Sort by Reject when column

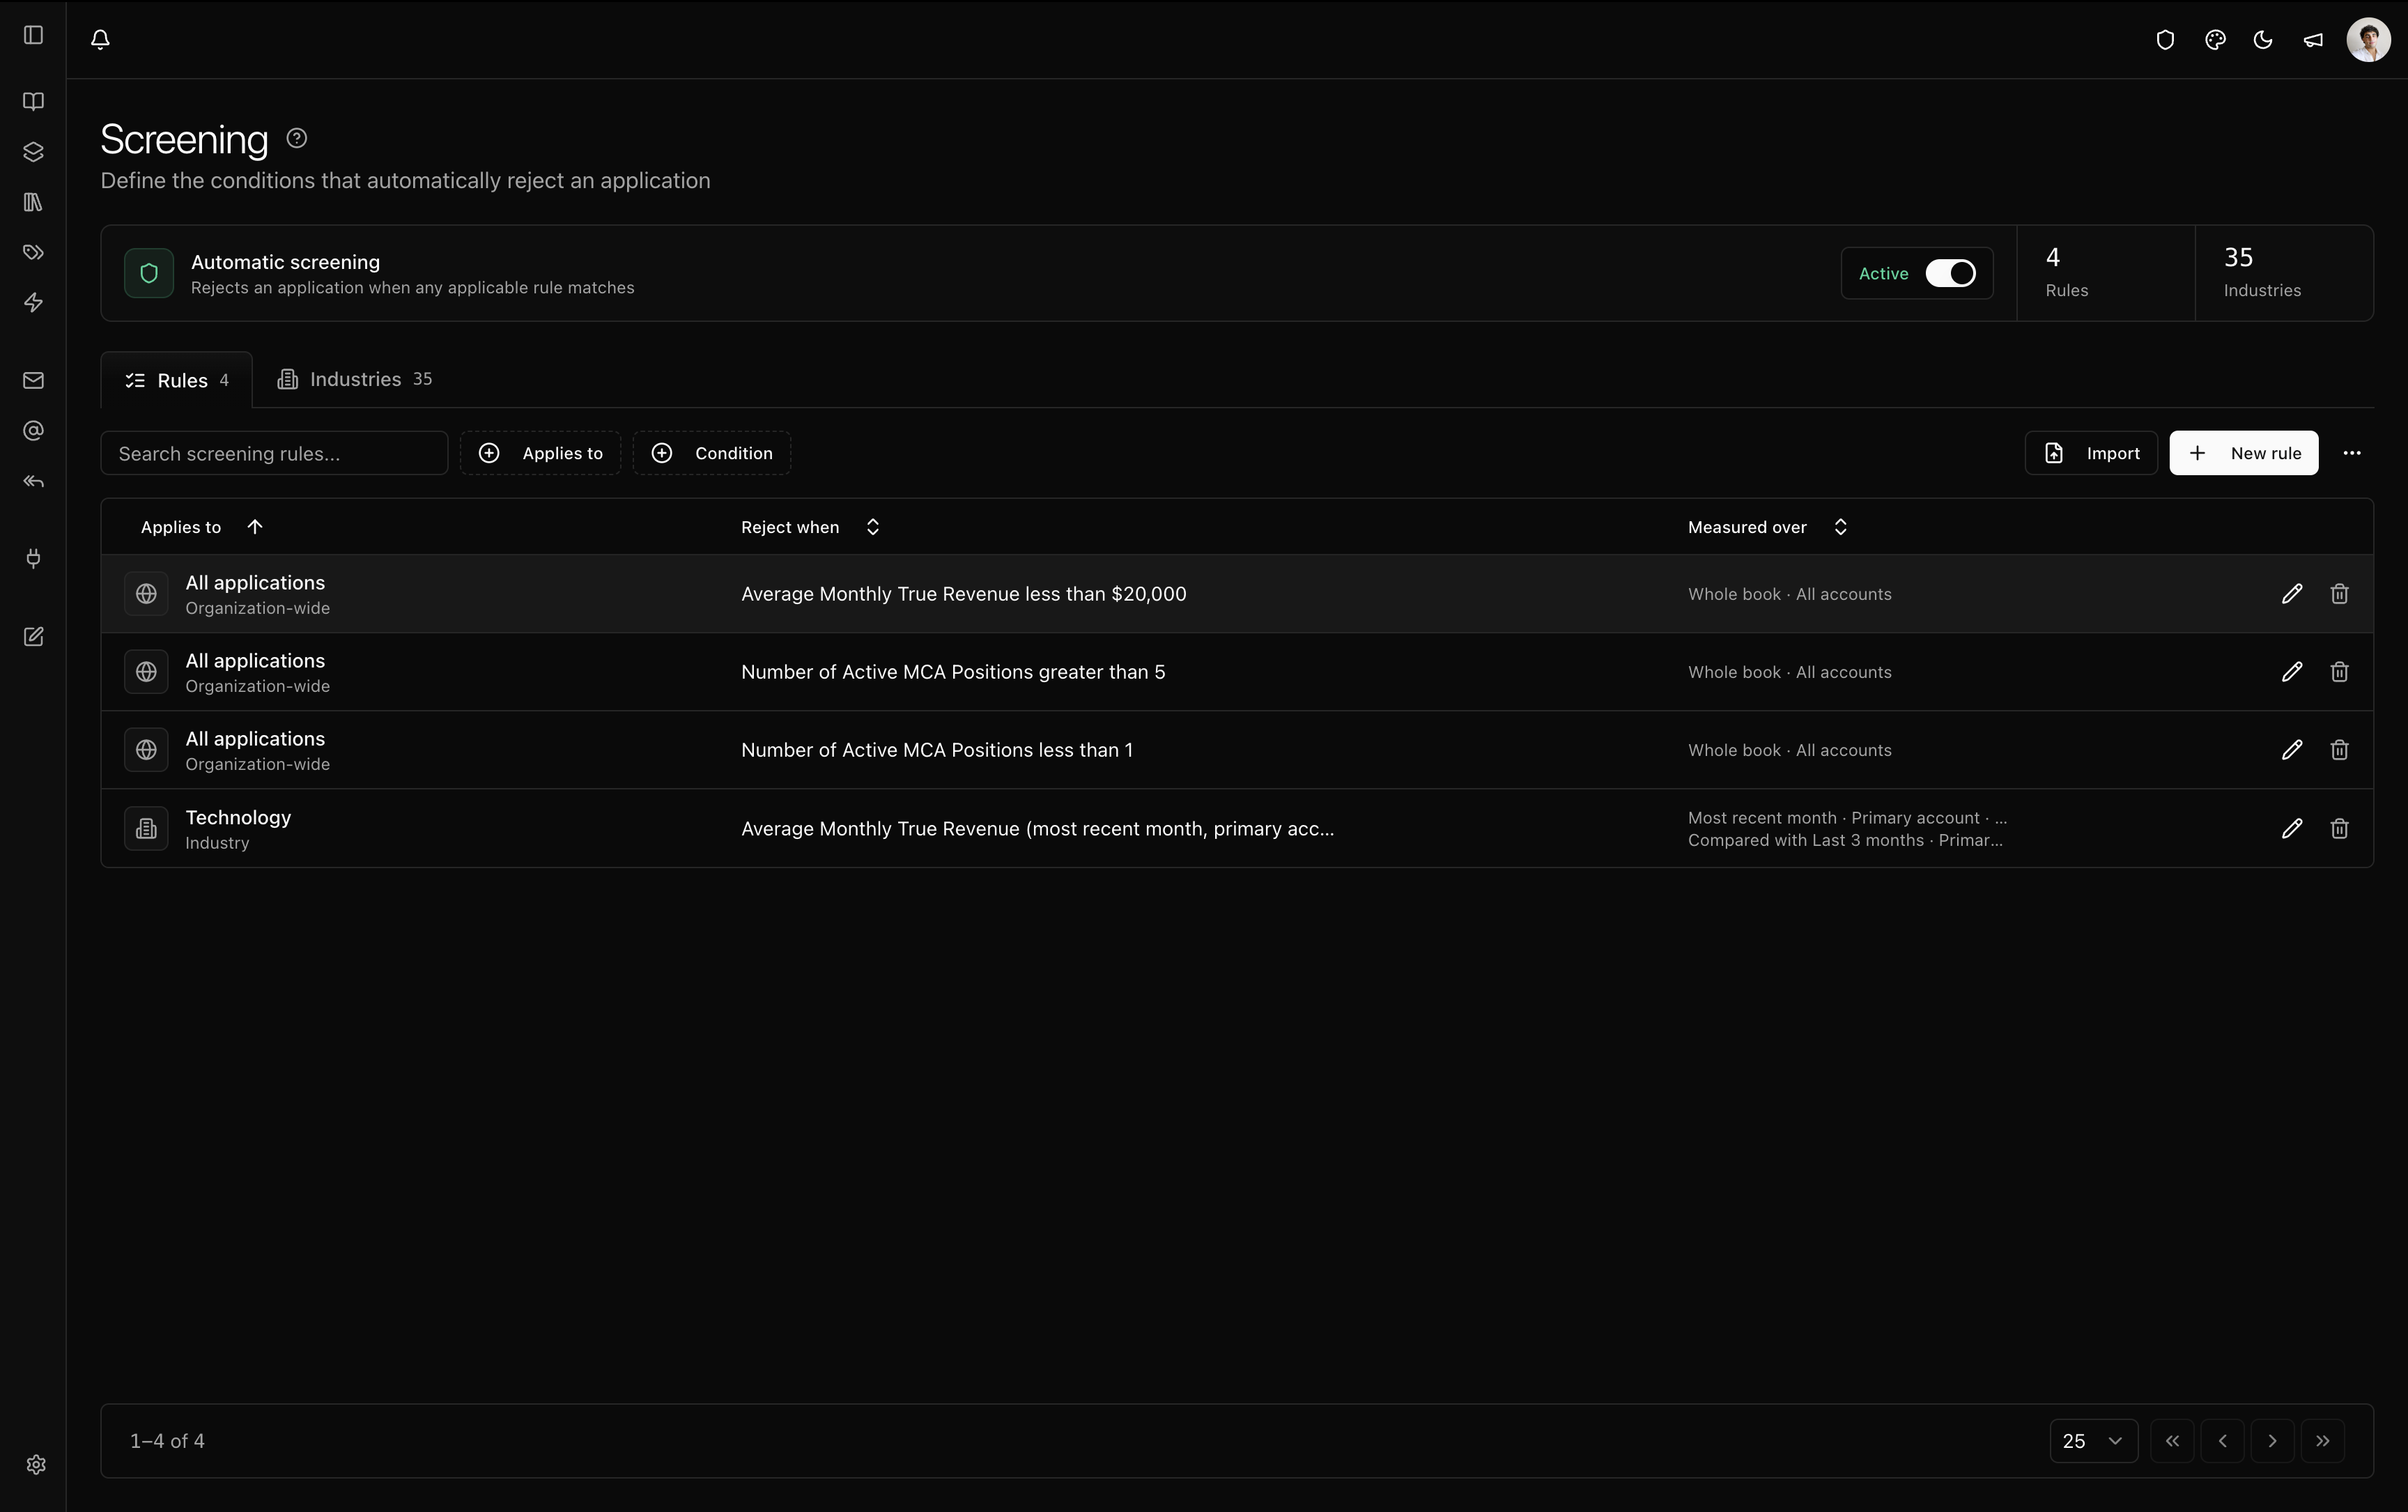click(810, 527)
